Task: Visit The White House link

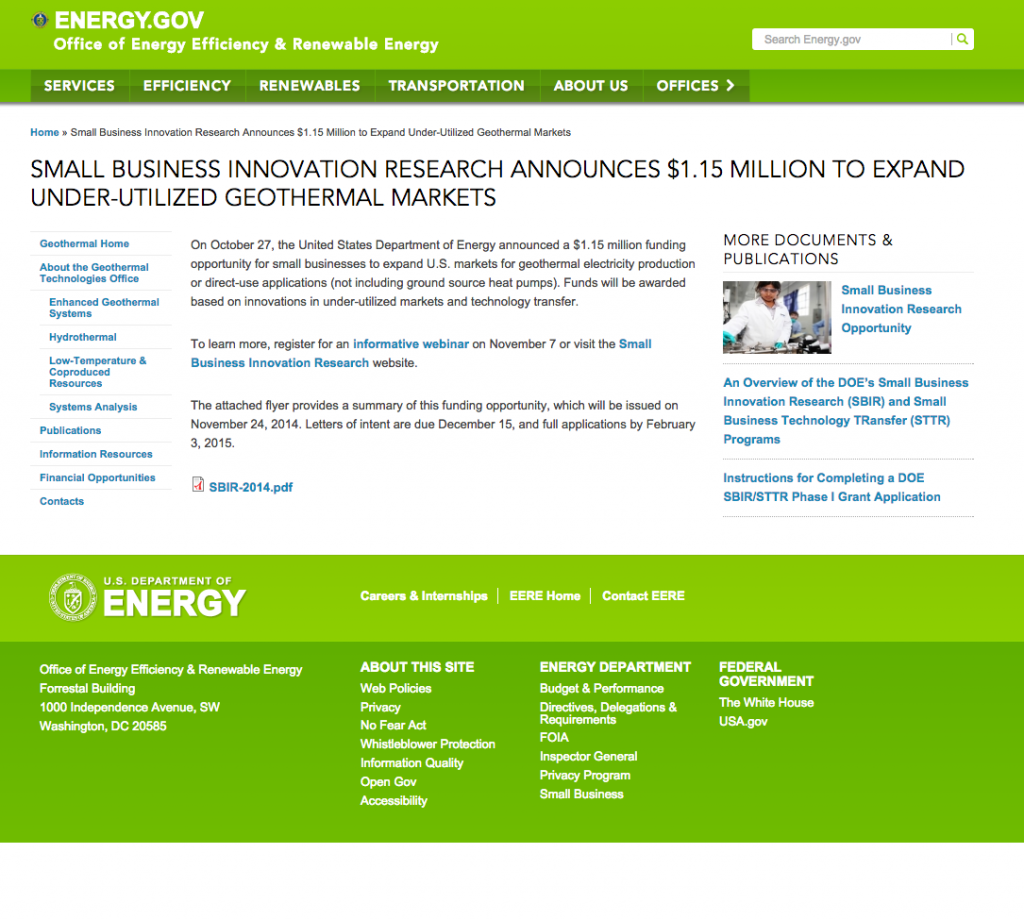Action: 766,703
